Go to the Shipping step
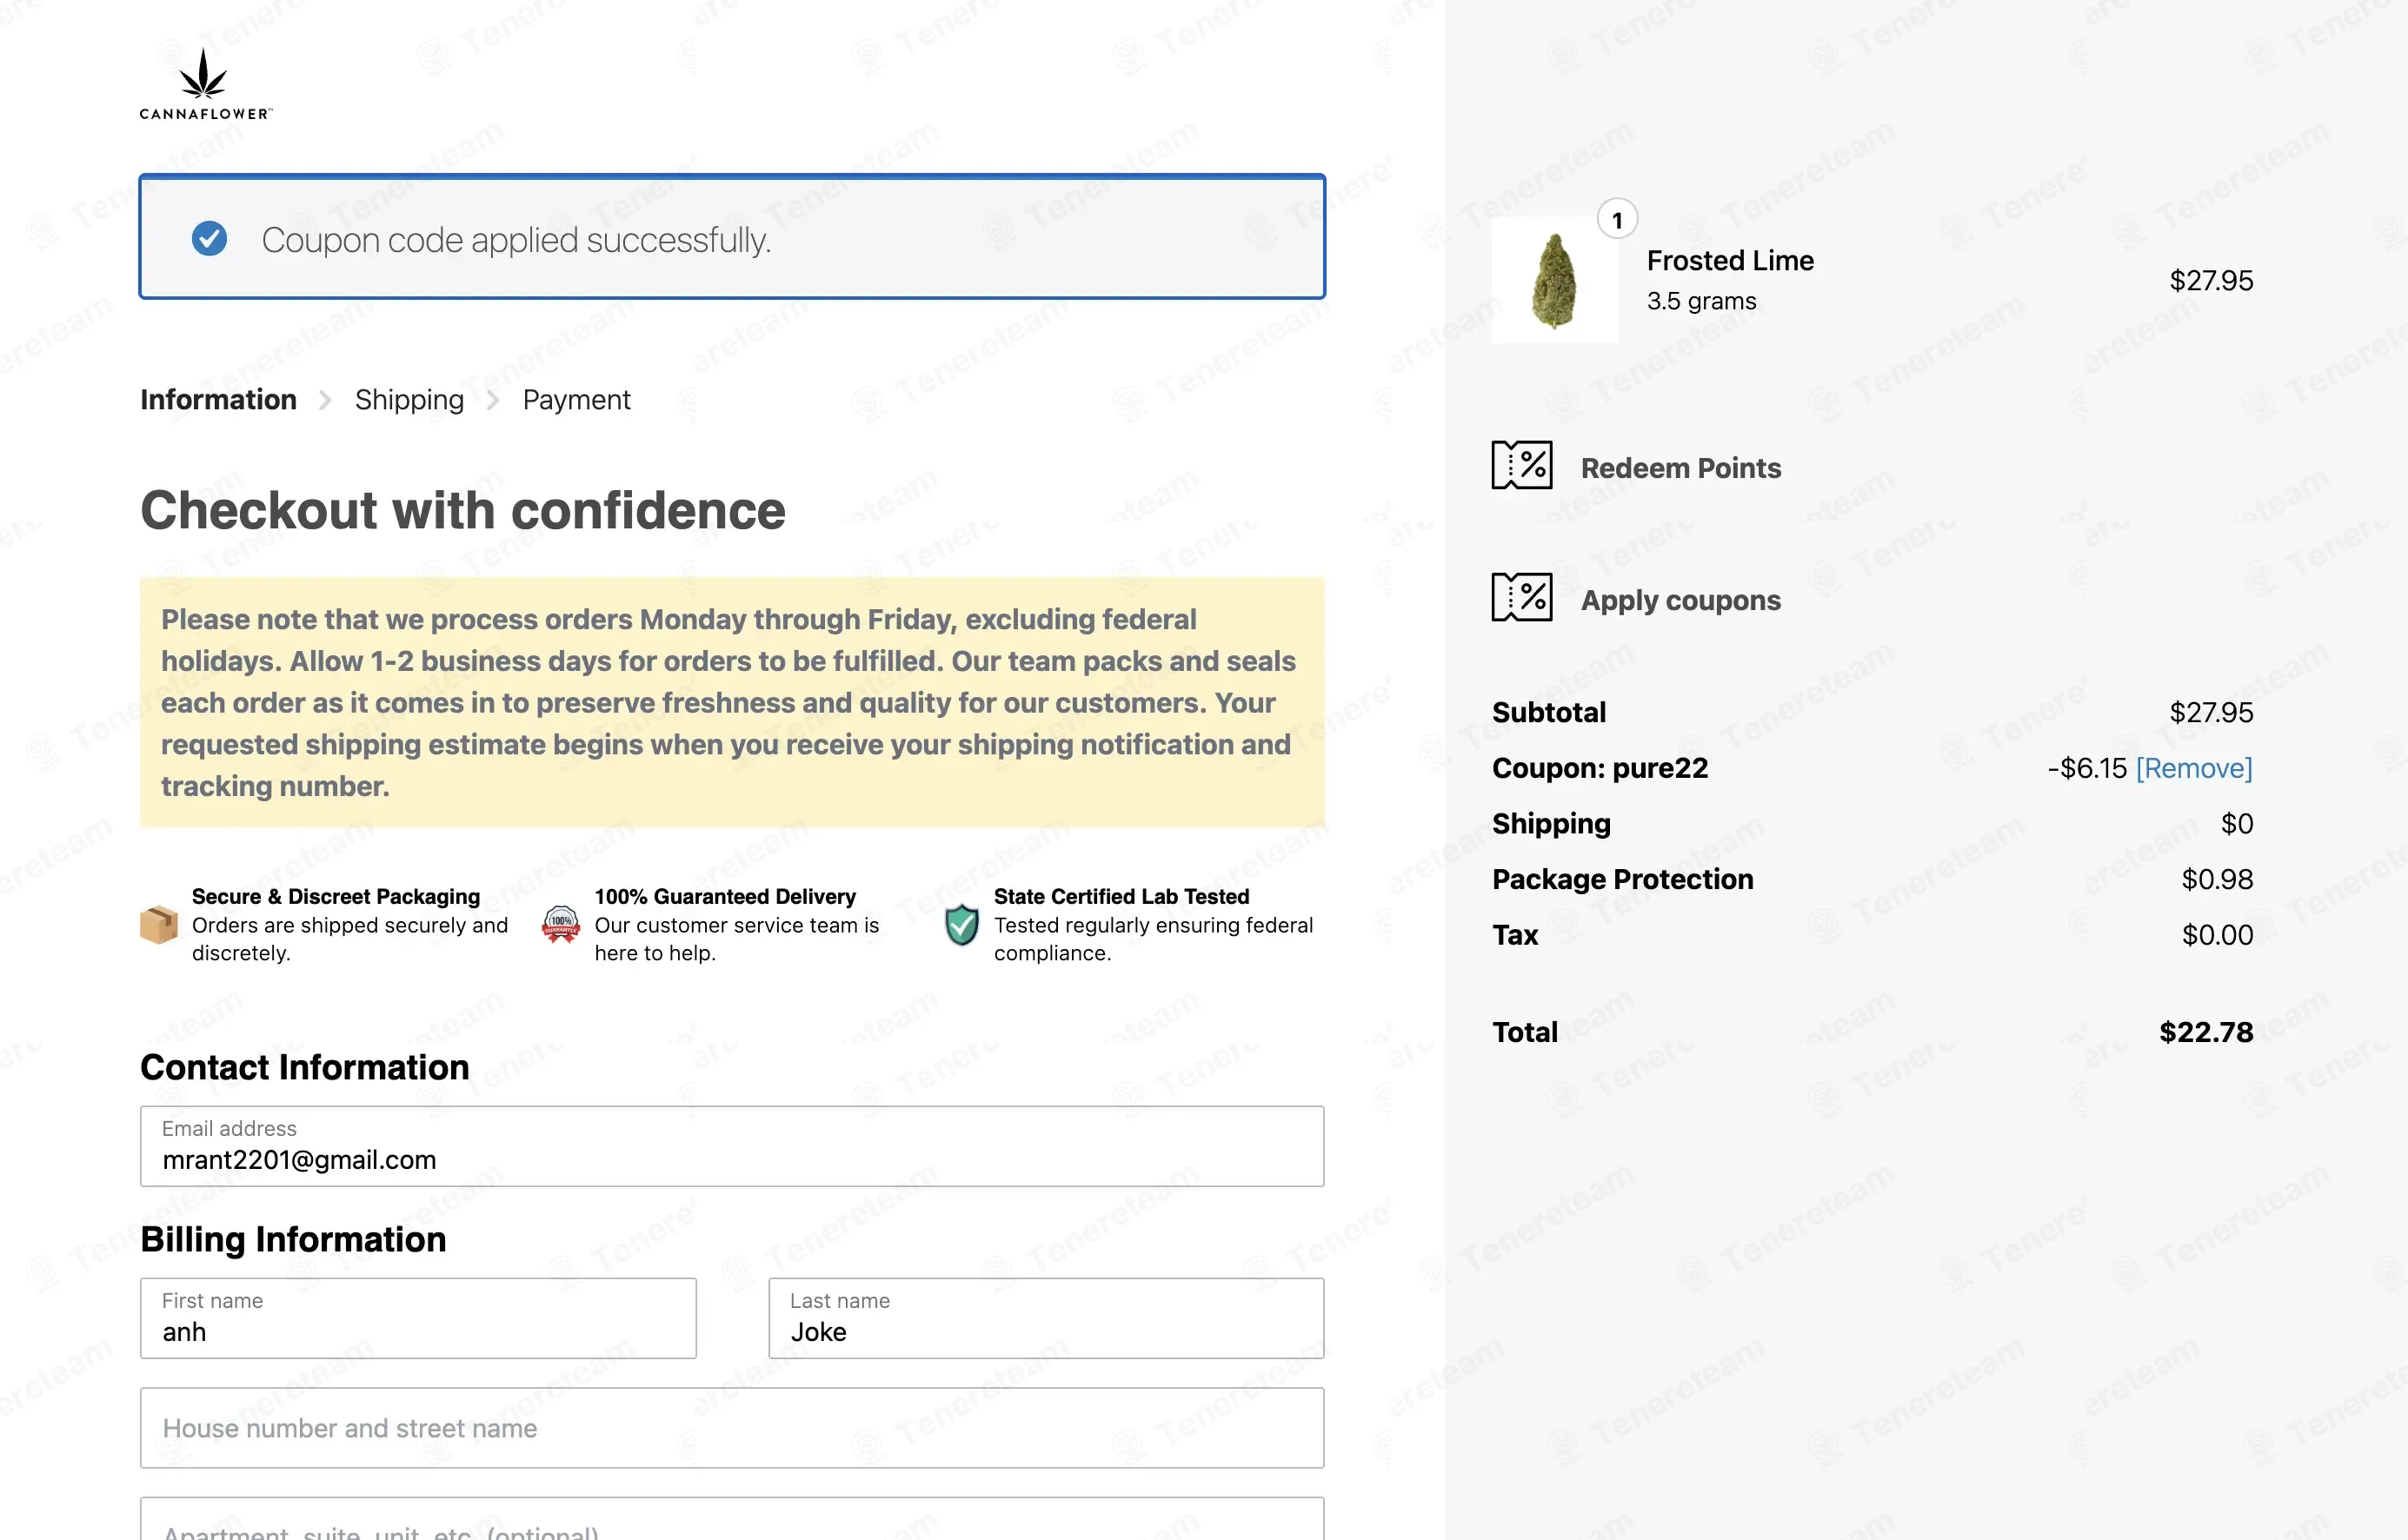 click(x=409, y=399)
